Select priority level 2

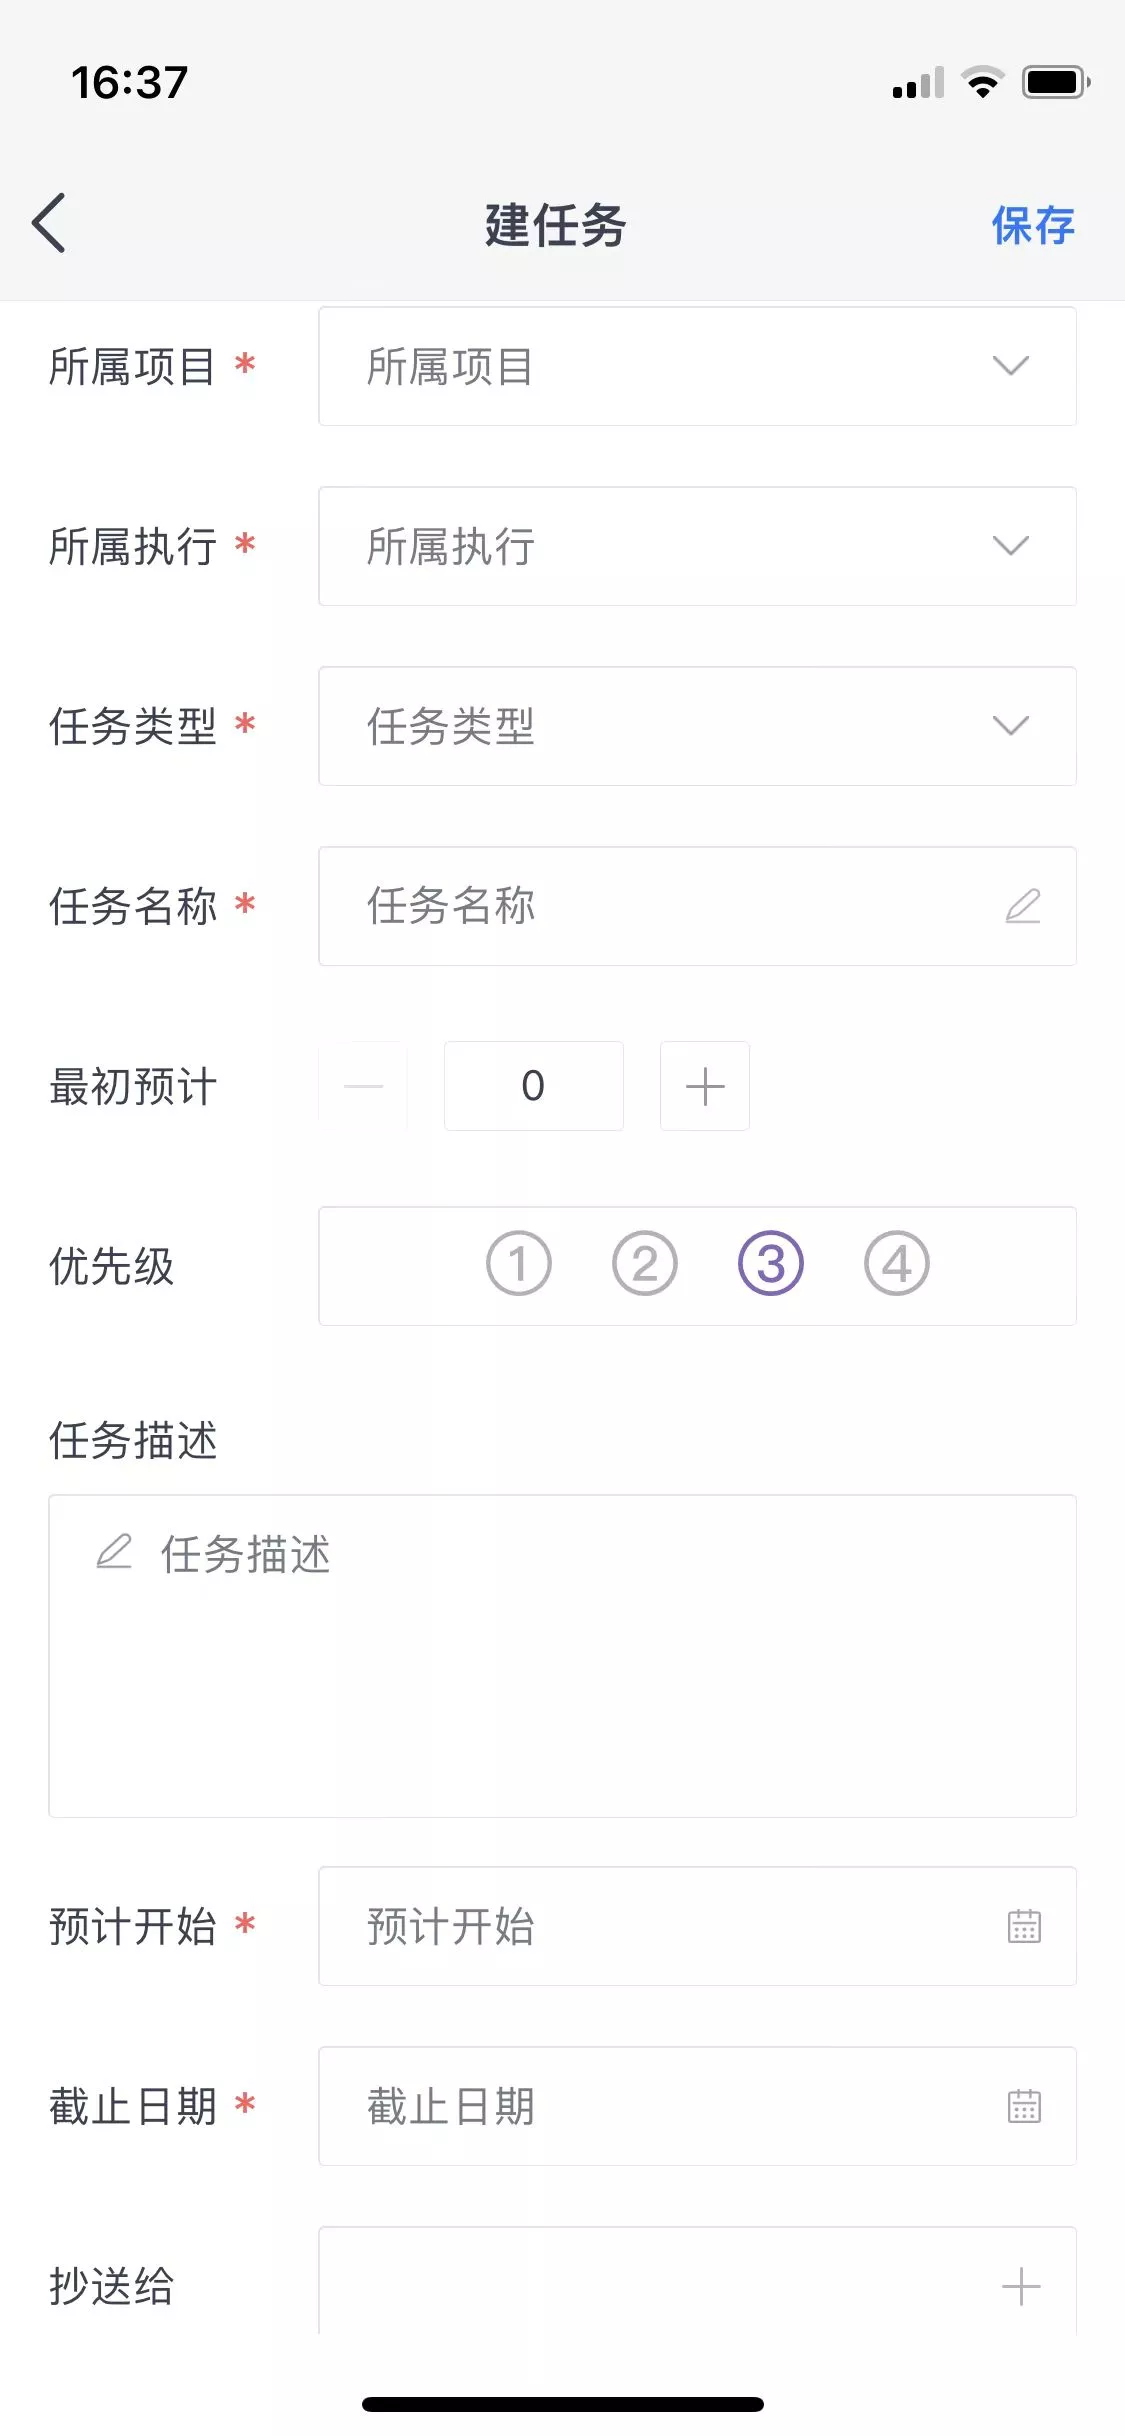[x=645, y=1264]
